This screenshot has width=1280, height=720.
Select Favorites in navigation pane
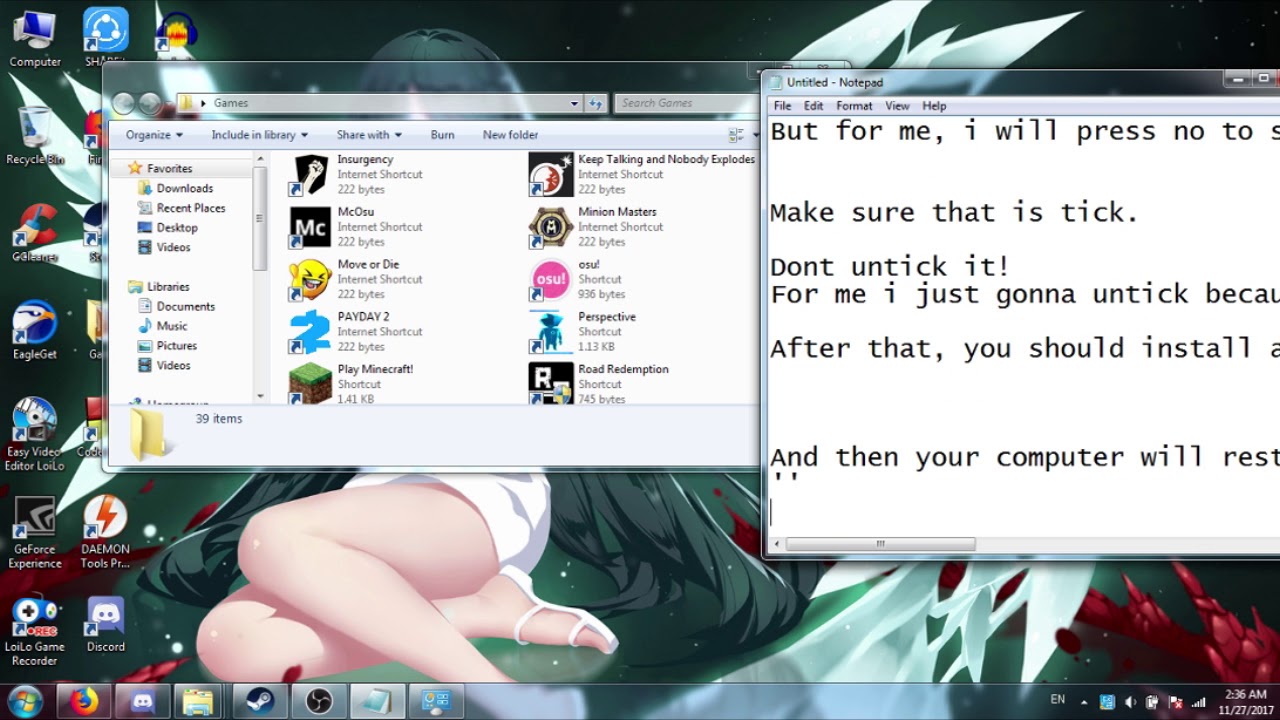[169, 168]
